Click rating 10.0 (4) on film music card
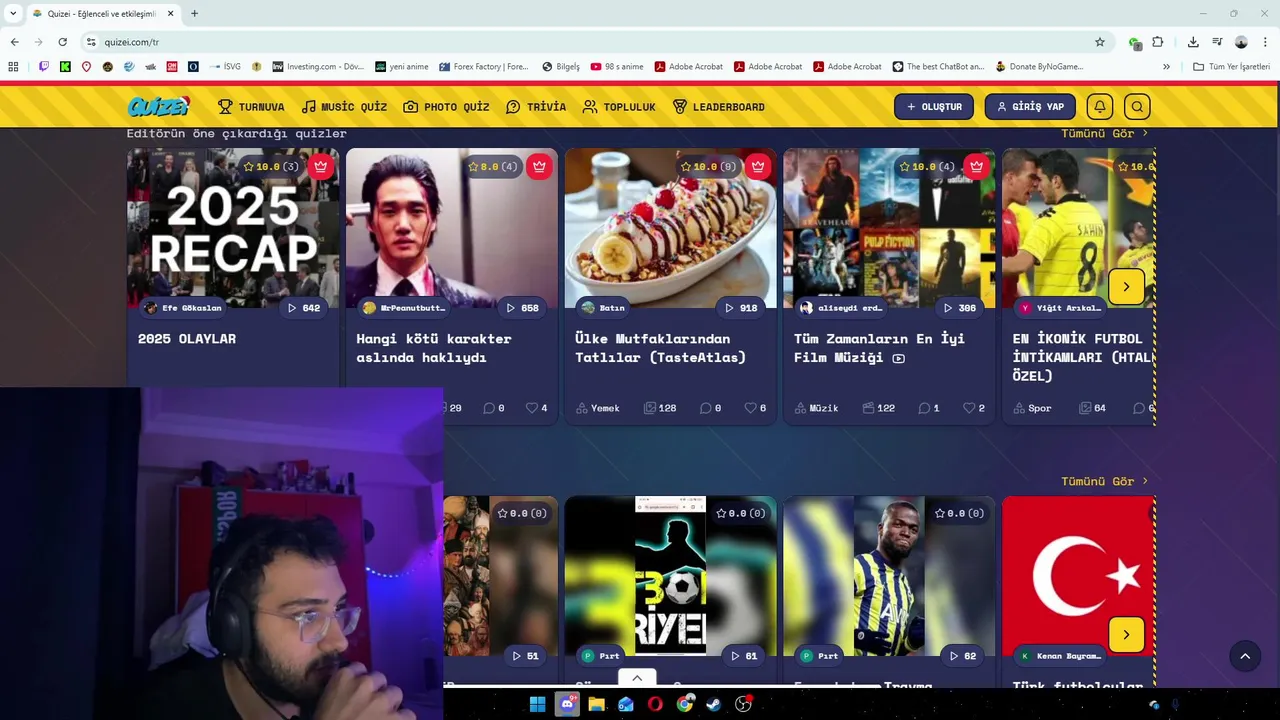 926,166
